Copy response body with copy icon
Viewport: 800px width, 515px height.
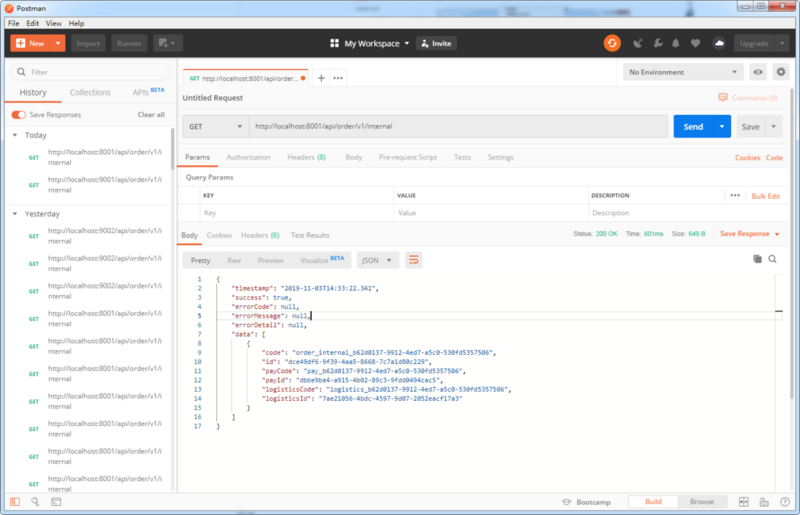pyautogui.click(x=757, y=259)
